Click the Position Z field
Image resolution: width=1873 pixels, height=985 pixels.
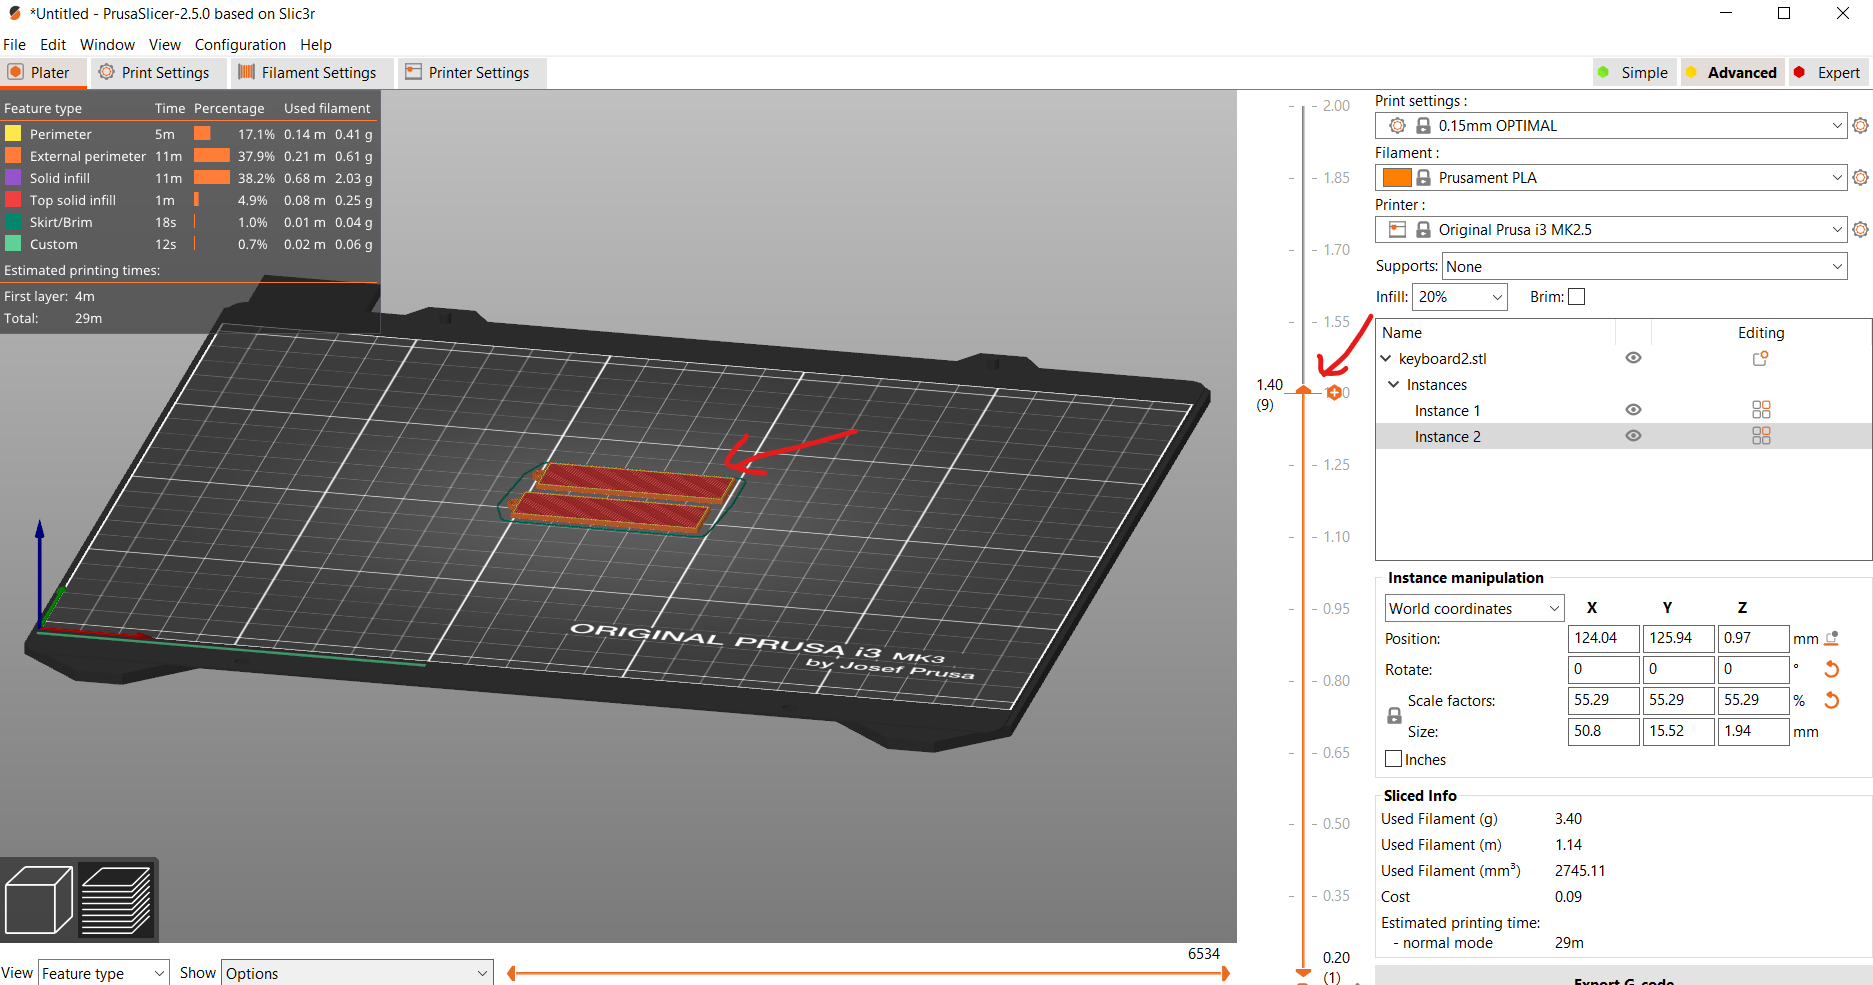(x=1753, y=638)
